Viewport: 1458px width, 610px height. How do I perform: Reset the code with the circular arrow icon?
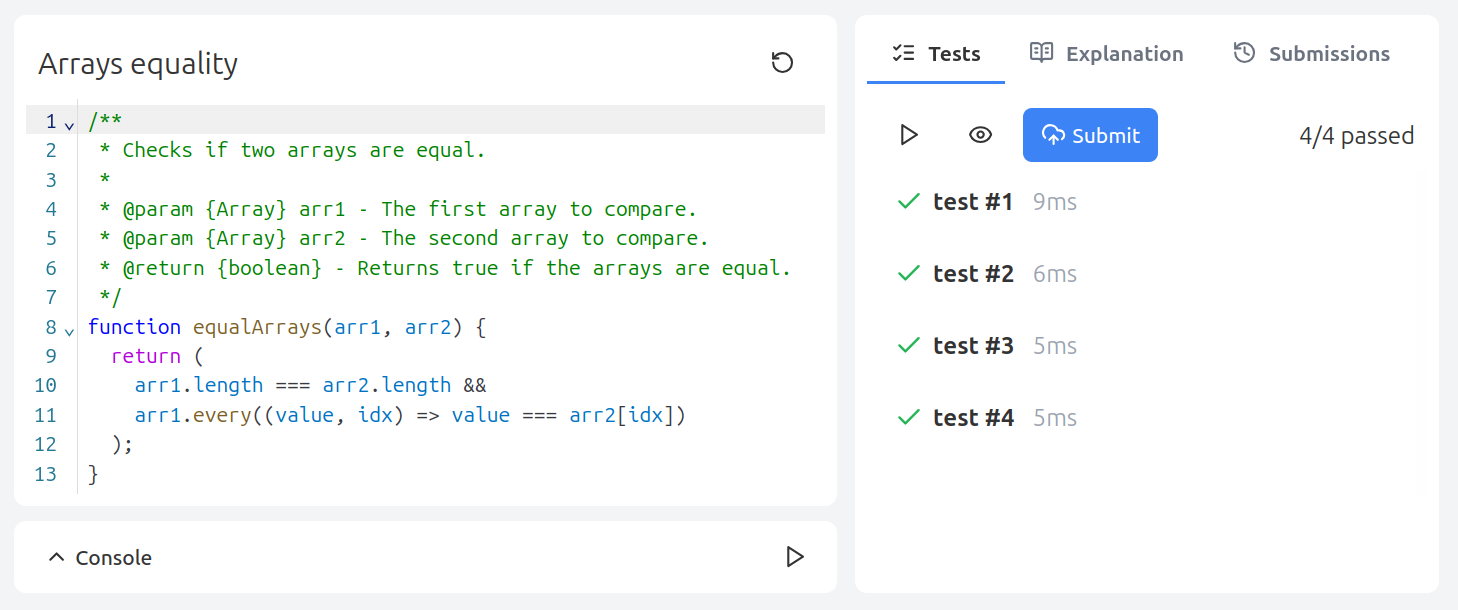point(782,63)
